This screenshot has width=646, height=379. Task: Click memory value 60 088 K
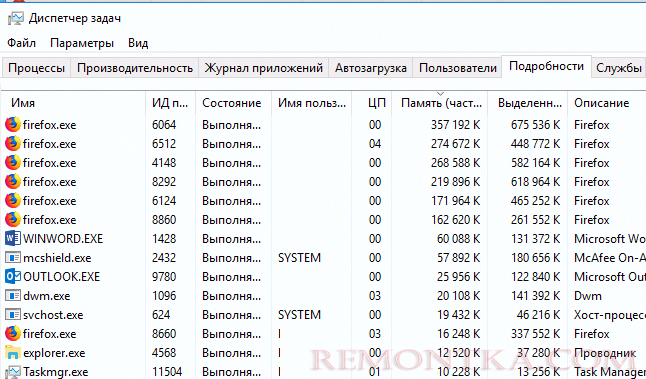pyautogui.click(x=459, y=239)
